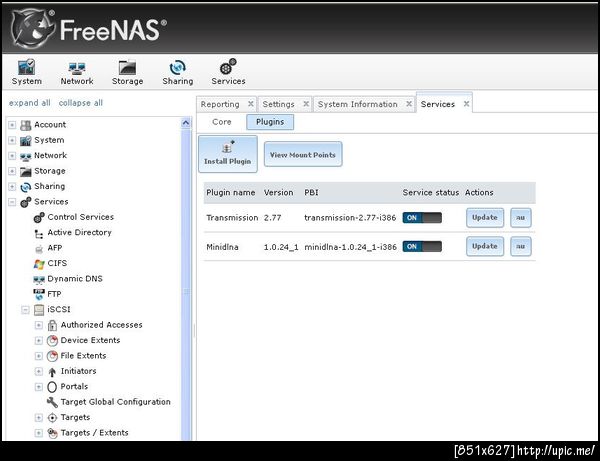
Task: Select Services gear icon in tree
Action: pyautogui.click(x=26, y=202)
